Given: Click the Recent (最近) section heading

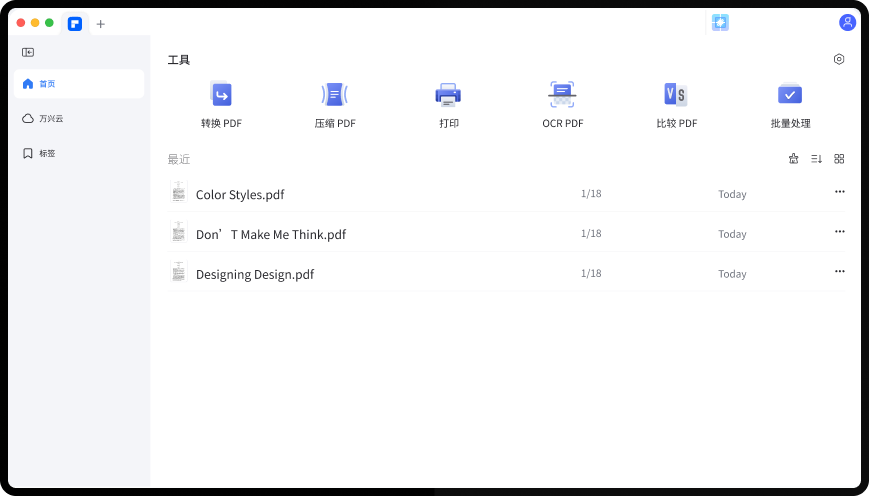Looking at the screenshot, I should (x=179, y=160).
